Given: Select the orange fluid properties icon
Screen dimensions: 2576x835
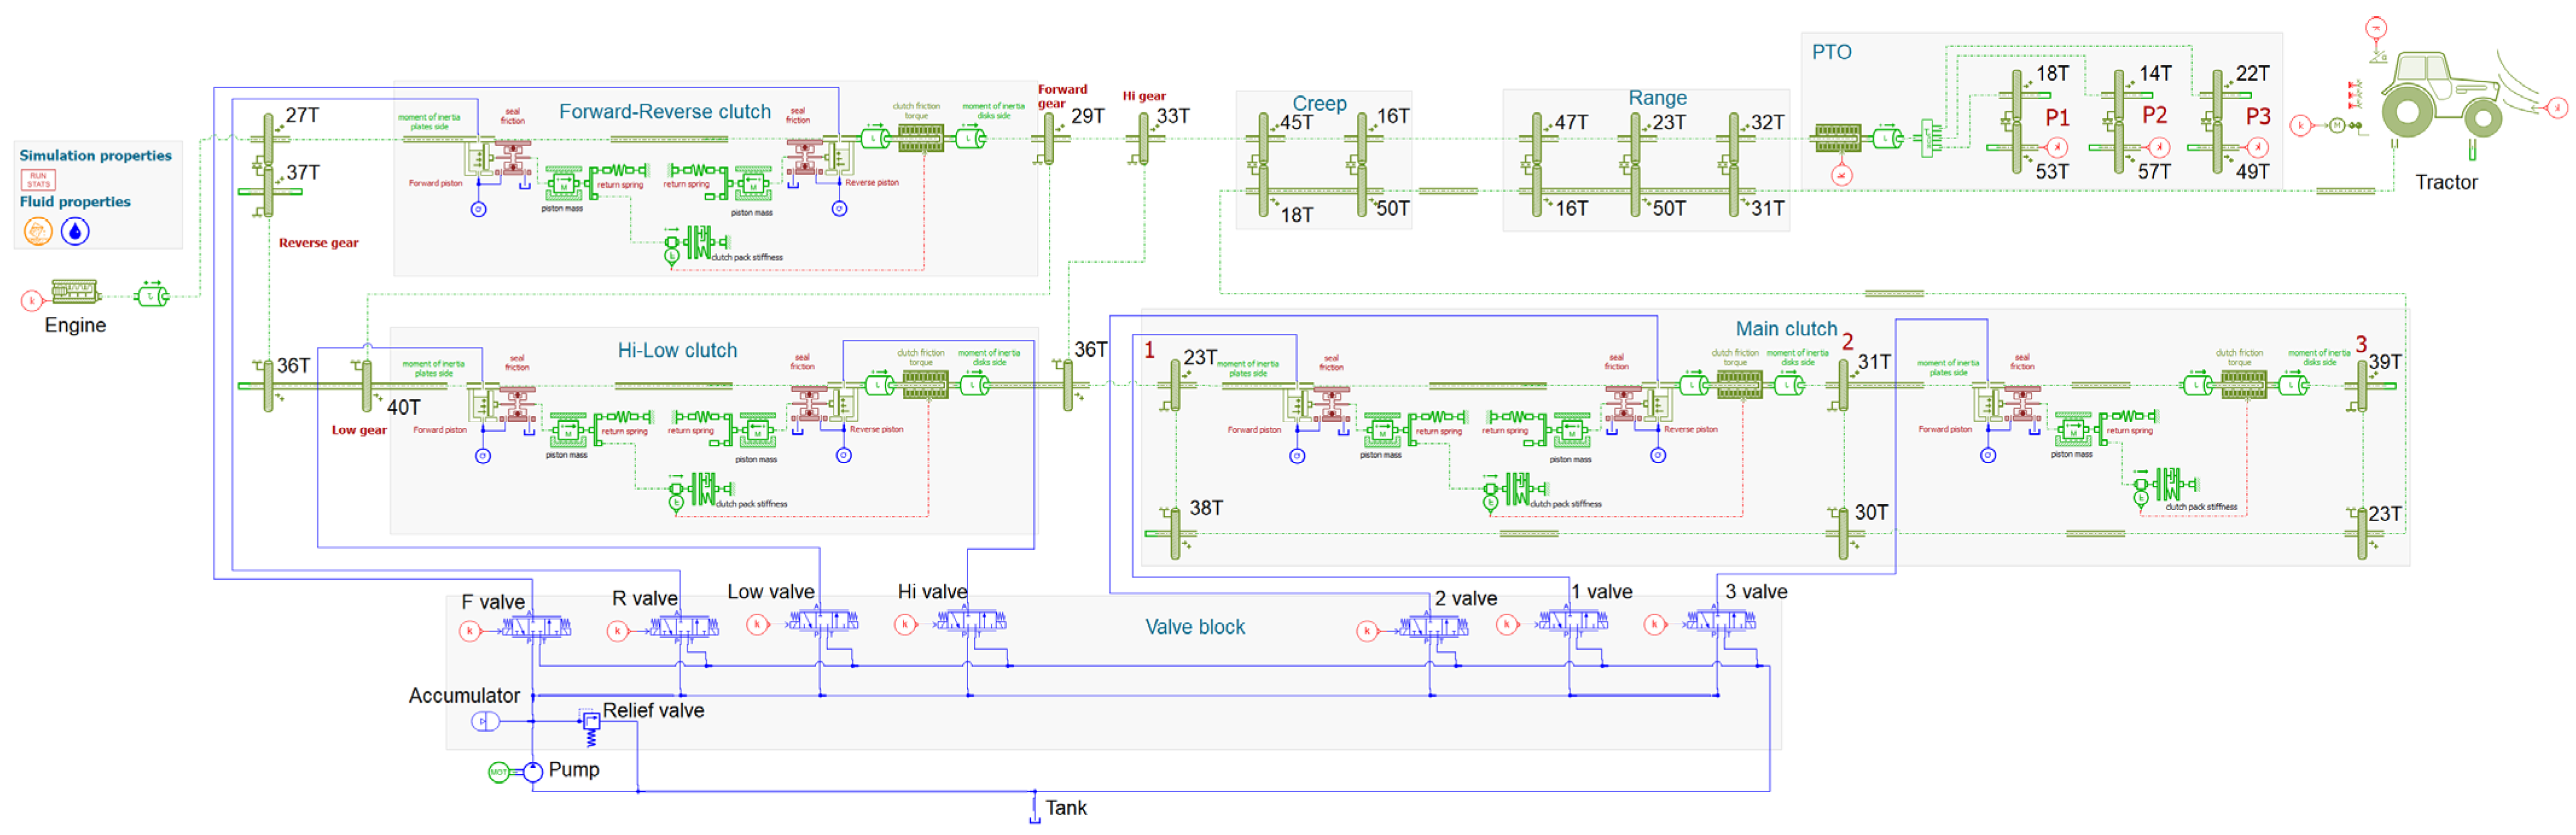Looking at the screenshot, I should [x=38, y=231].
